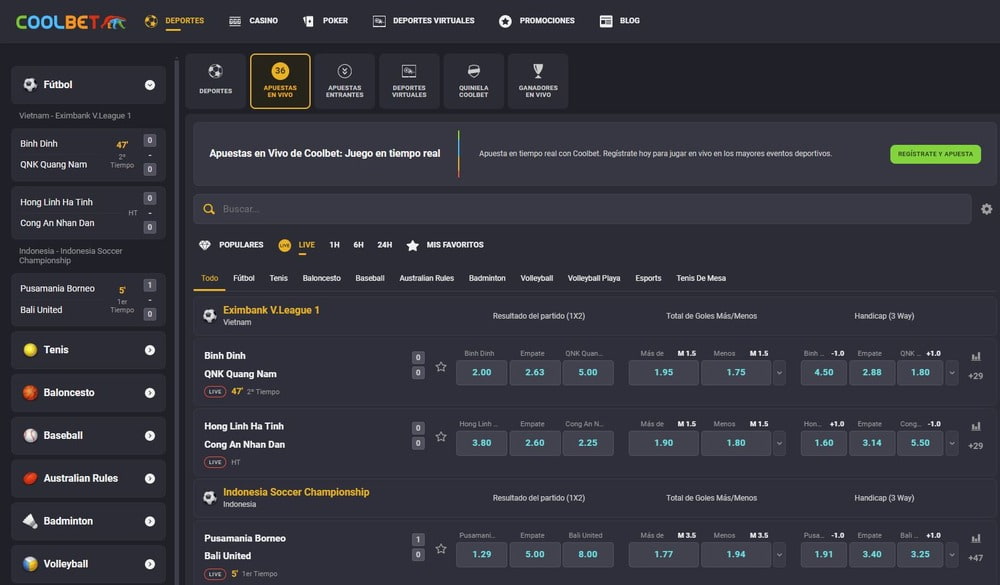Screen dimensions: 1000x585
Task: Switch to the Tenis De Mesa tab
Action: 701,278
